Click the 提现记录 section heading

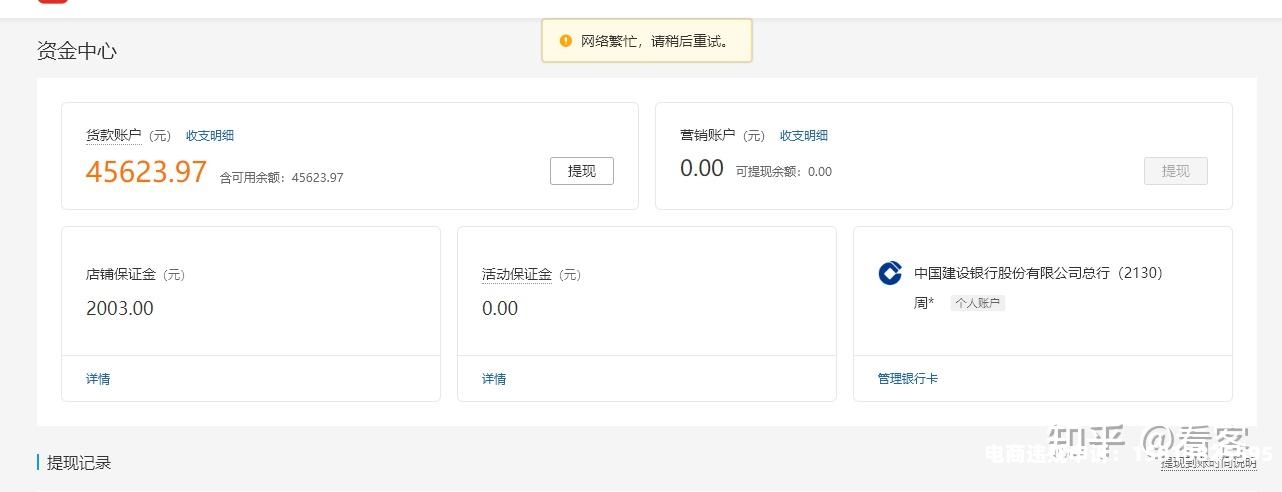click(79, 463)
